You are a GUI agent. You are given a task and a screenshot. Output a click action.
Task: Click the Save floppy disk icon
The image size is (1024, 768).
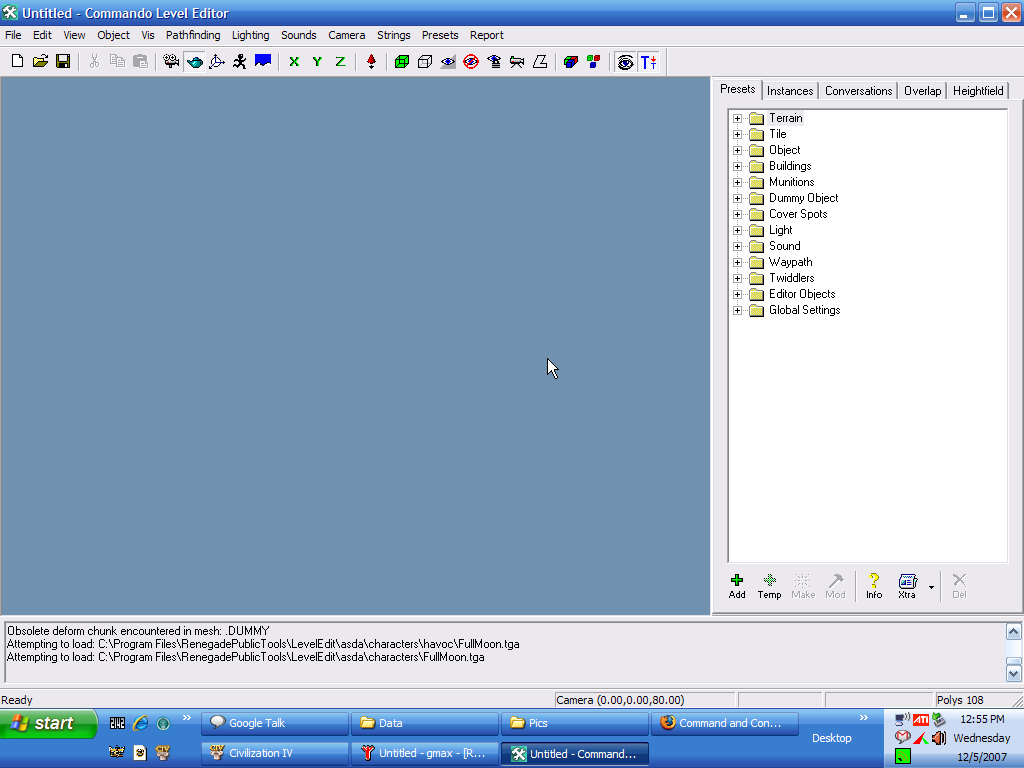click(x=63, y=62)
